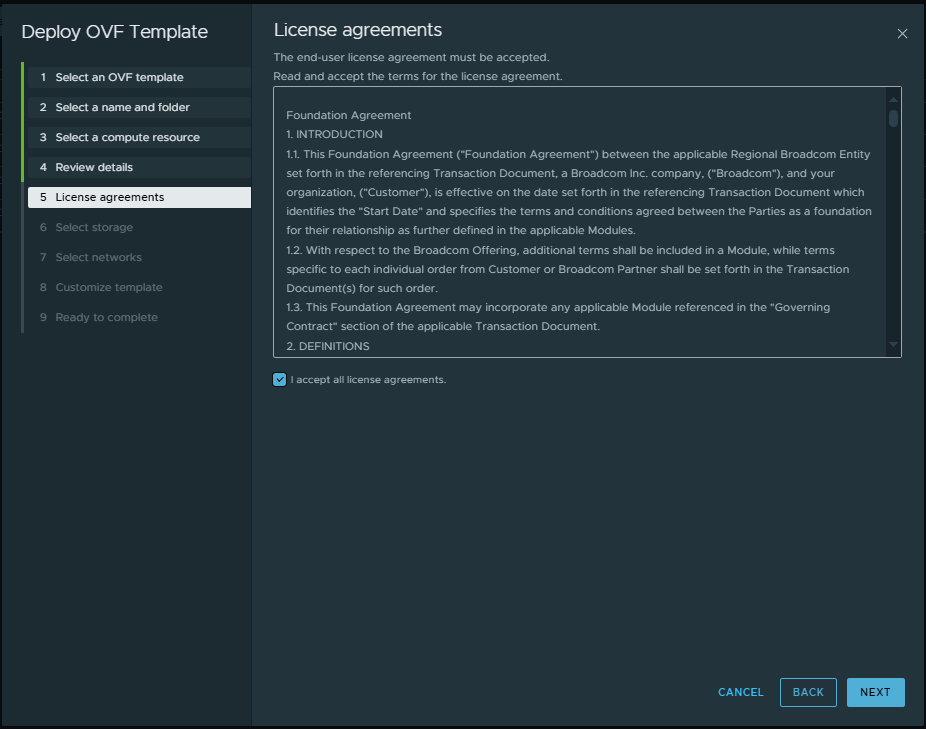
Task: Click the license agreement scrollbar thumb
Action: (893, 118)
